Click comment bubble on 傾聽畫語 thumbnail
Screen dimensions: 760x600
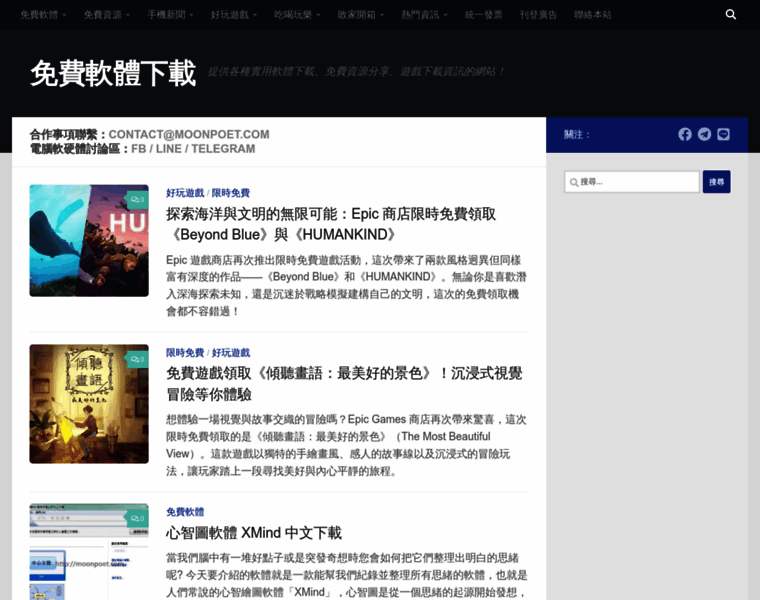click(137, 359)
